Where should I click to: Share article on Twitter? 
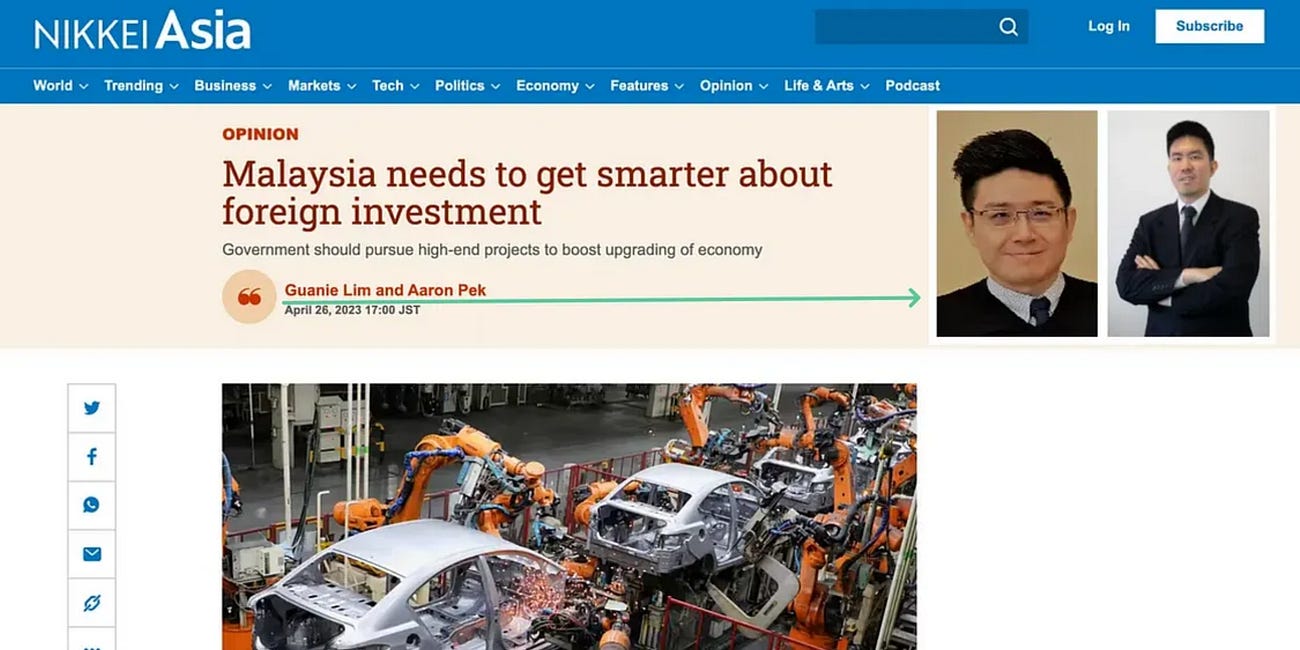pos(92,408)
